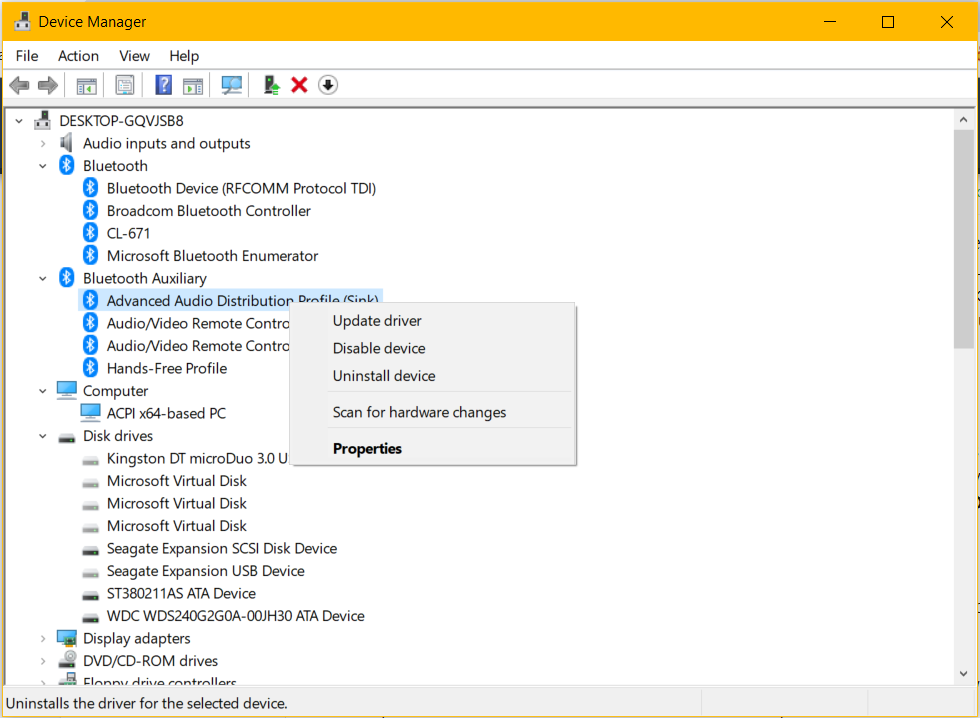Collapse the Bluetooth Auxiliary category

point(43,278)
